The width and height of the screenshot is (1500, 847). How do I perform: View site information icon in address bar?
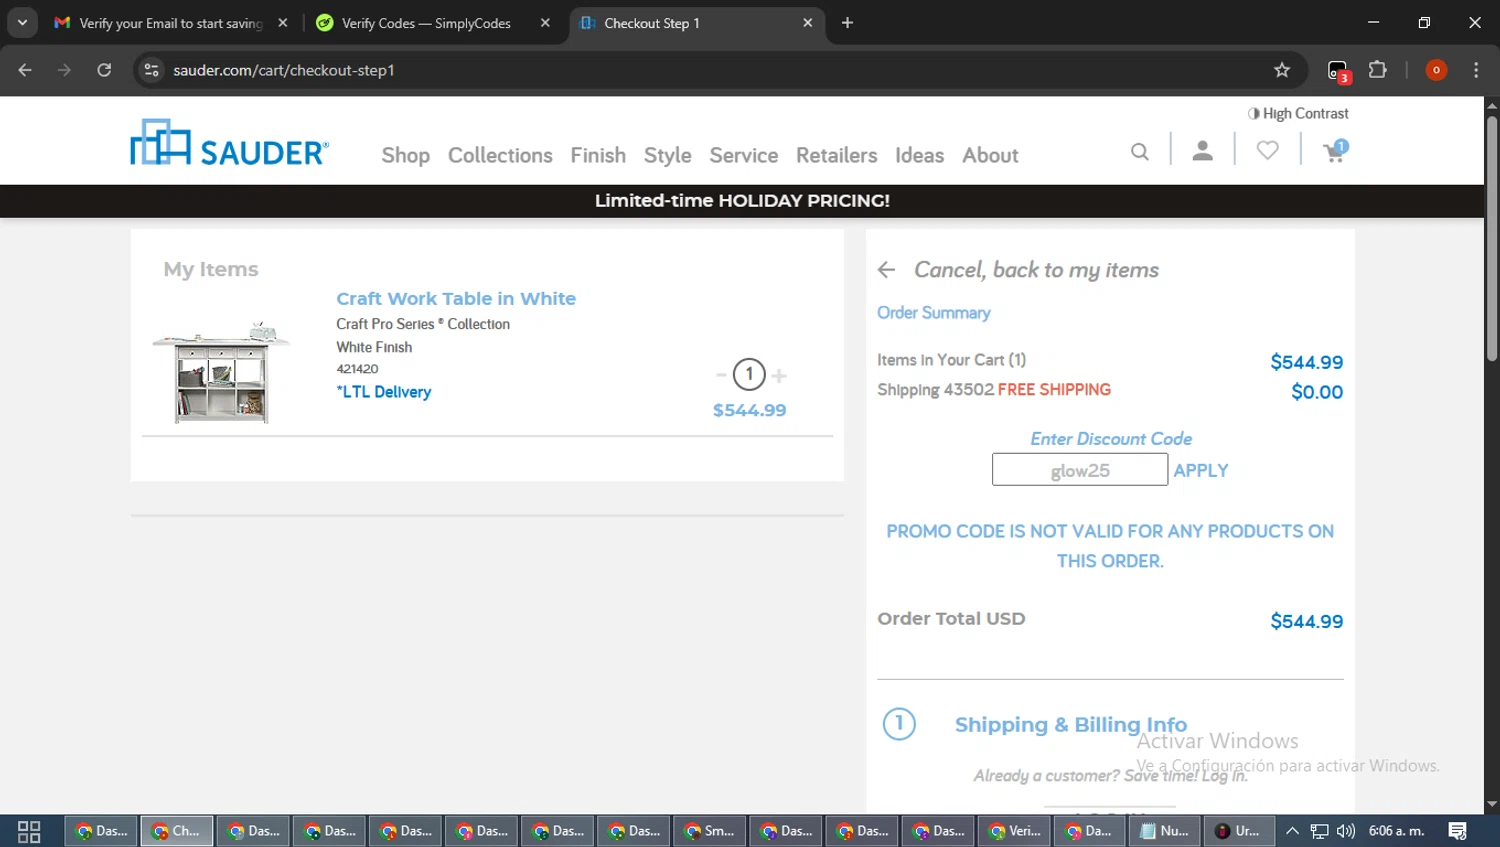click(151, 70)
